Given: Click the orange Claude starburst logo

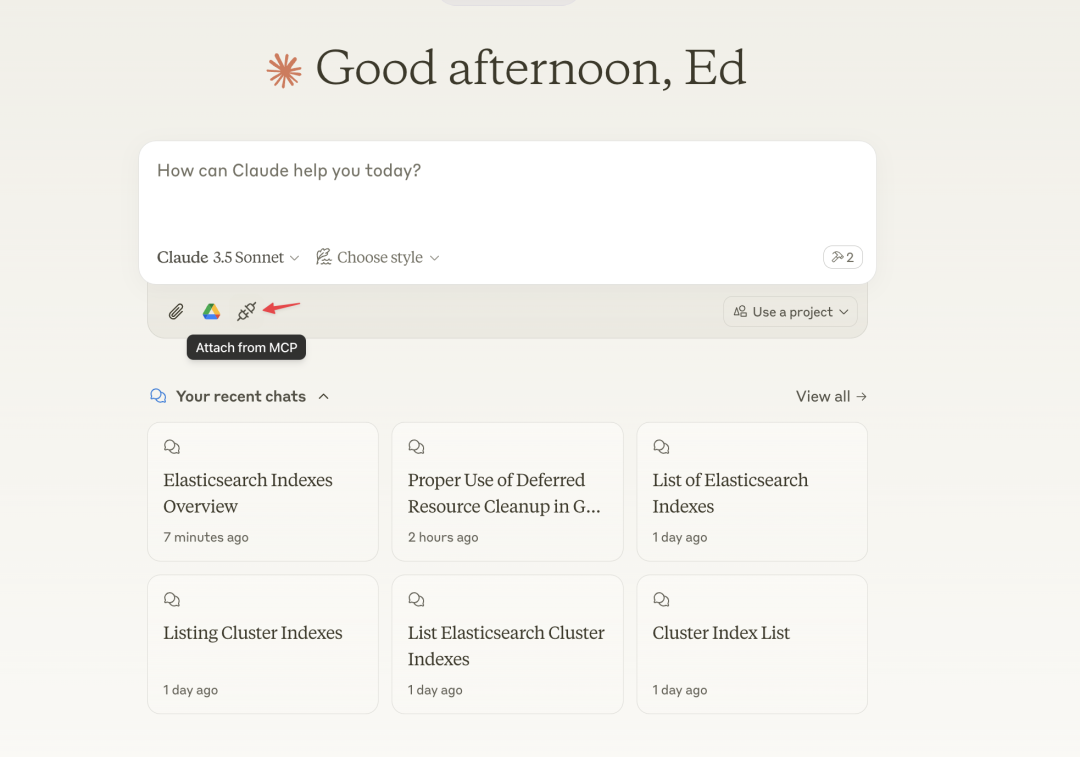Looking at the screenshot, I should tap(284, 70).
